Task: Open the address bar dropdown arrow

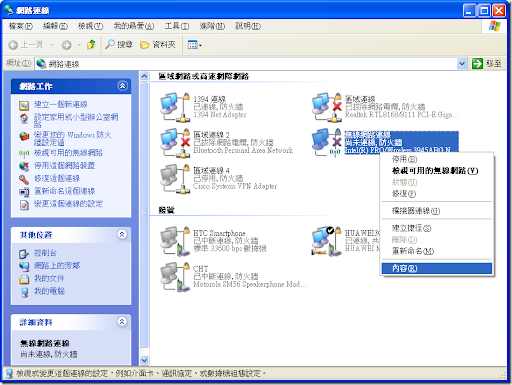Action: (462, 63)
